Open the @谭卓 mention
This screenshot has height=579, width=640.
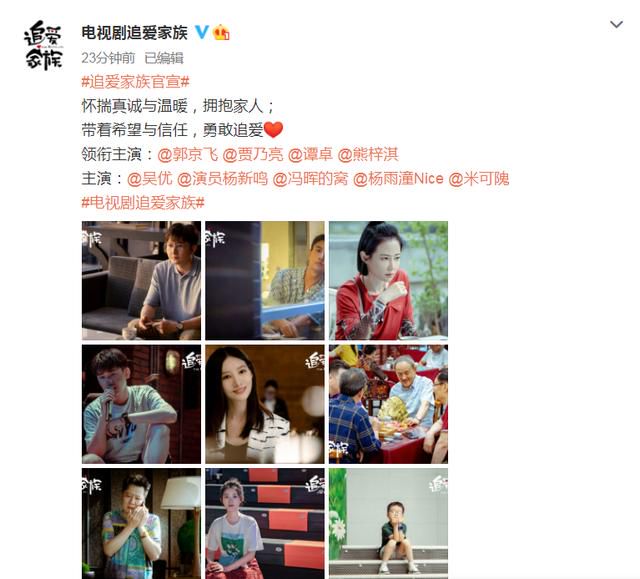310,155
